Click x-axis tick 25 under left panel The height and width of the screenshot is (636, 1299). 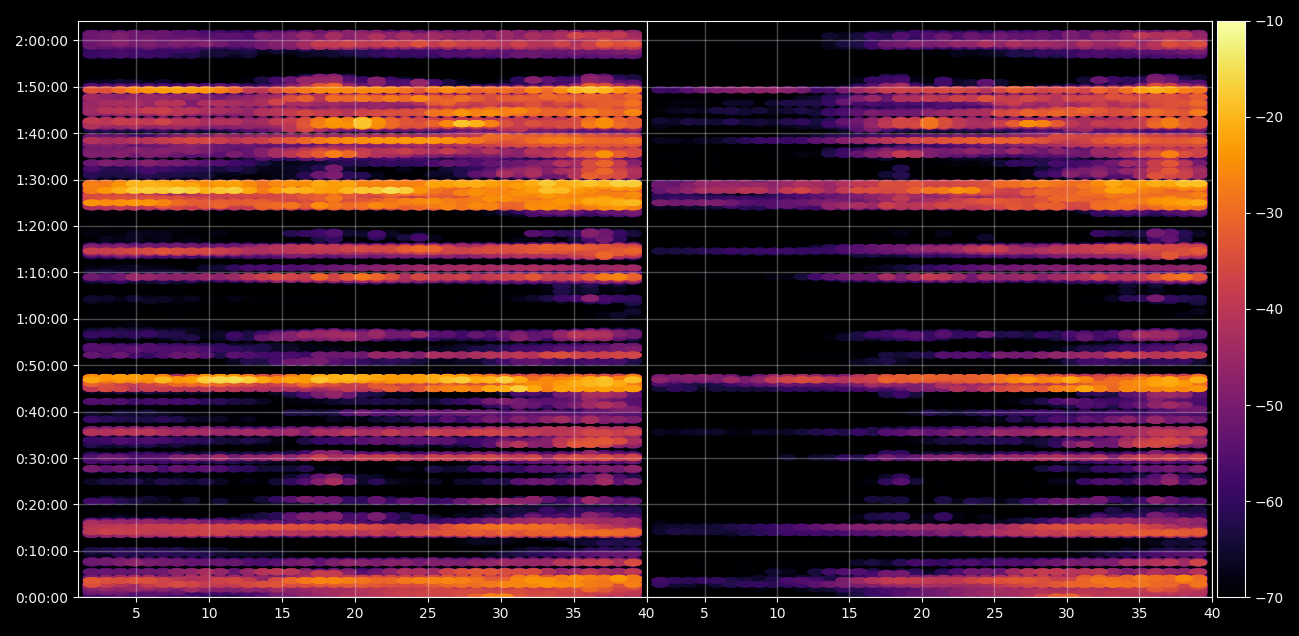[428, 613]
